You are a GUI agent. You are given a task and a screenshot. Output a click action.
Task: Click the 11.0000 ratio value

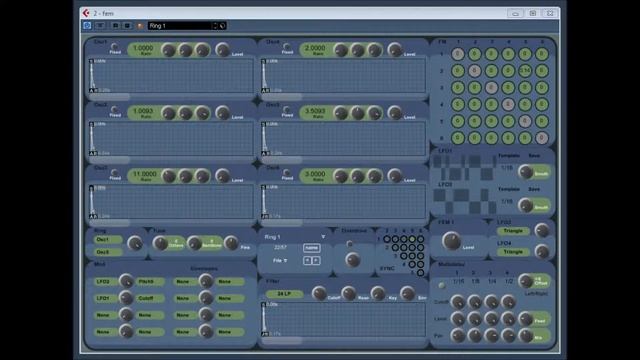click(x=144, y=174)
